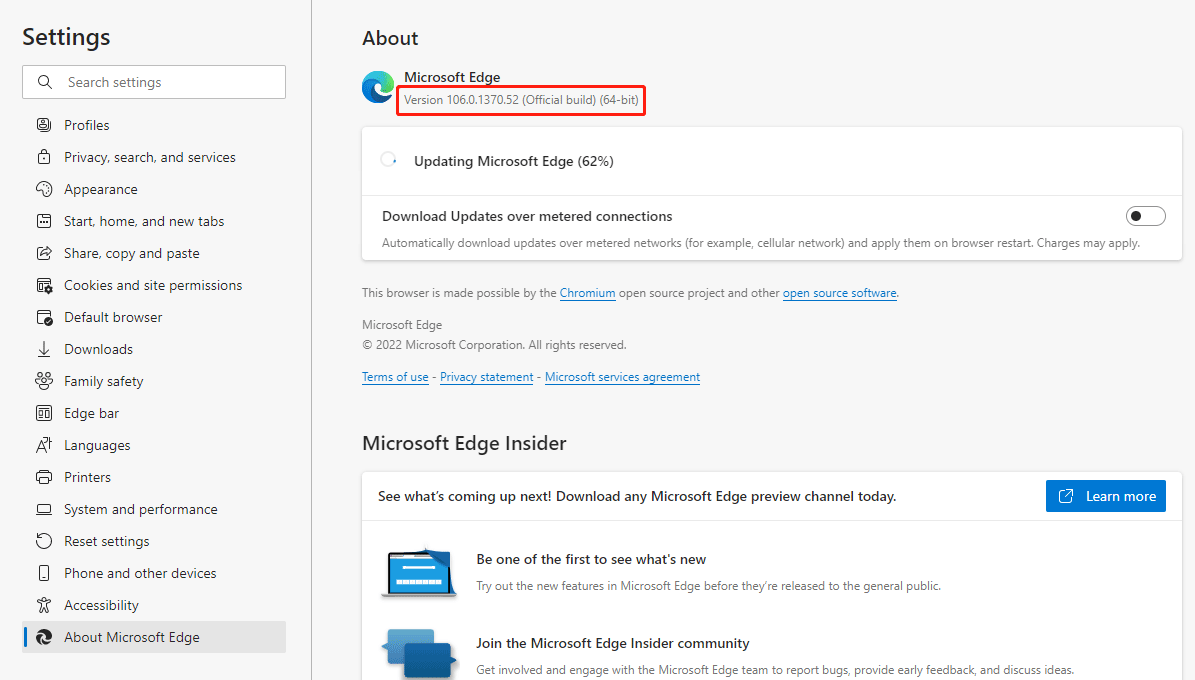This screenshot has height=680, width=1195.
Task: Open the Chromium project link
Action: [587, 292]
